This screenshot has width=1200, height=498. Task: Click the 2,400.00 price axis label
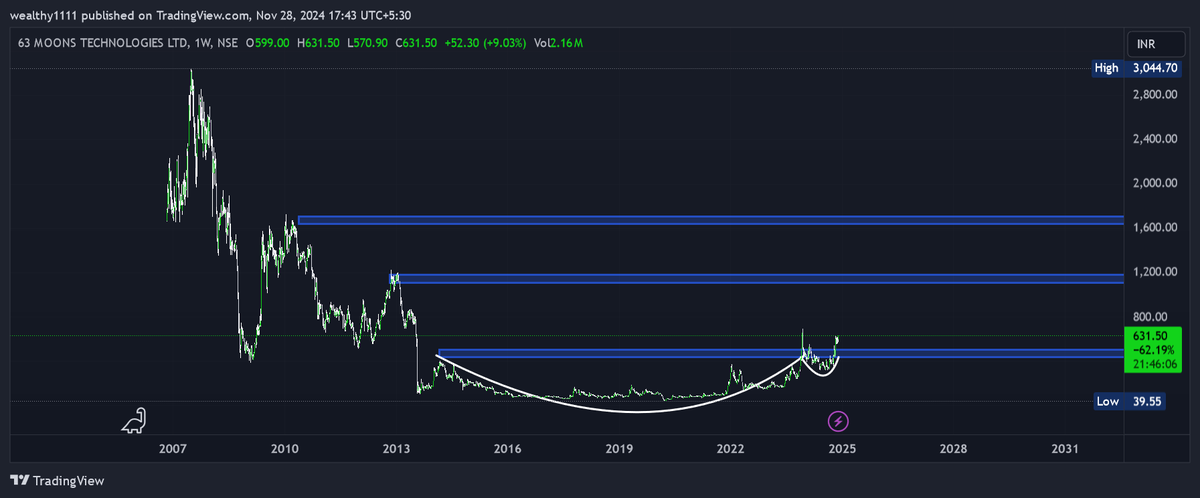click(x=1153, y=139)
